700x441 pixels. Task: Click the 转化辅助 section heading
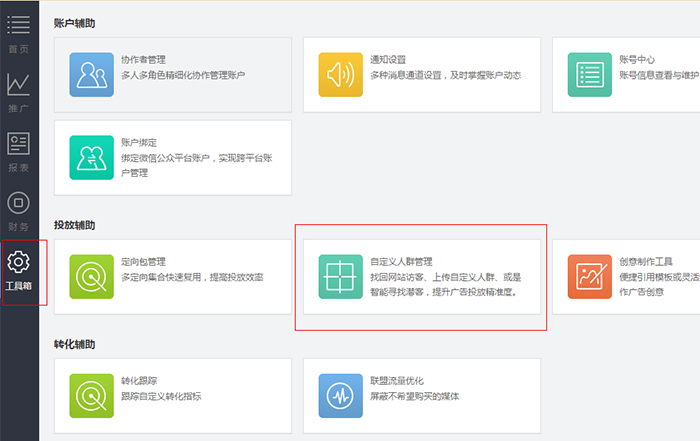[x=75, y=344]
